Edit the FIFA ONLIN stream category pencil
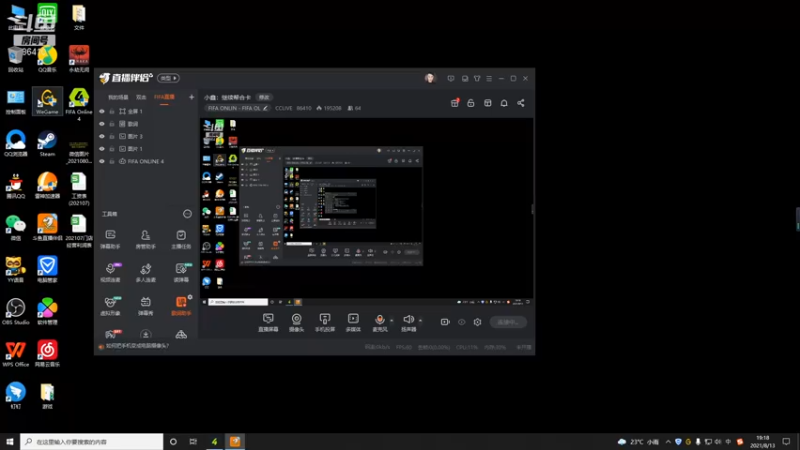The width and height of the screenshot is (800, 450). click(x=265, y=108)
